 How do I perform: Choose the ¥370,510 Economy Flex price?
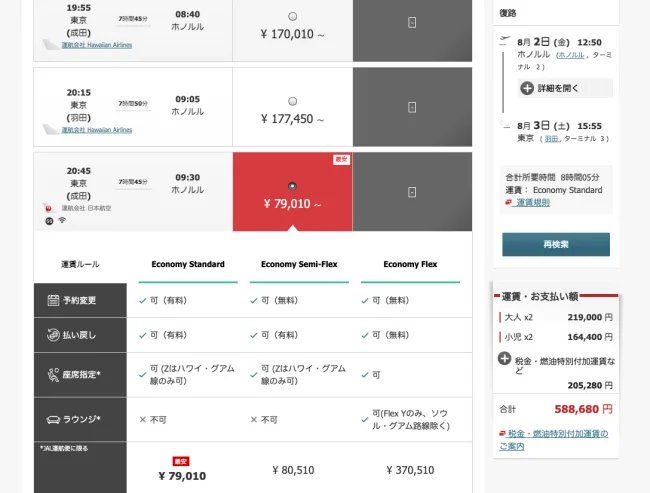(x=409, y=470)
